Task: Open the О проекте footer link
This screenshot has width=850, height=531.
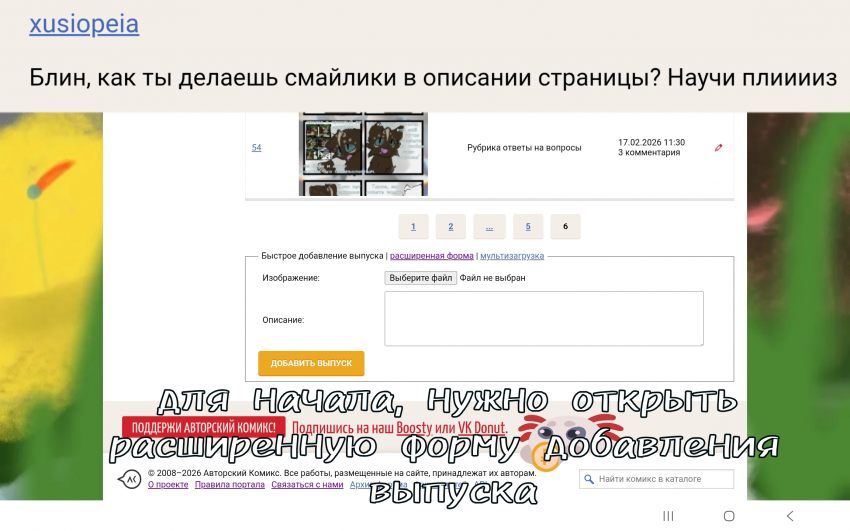Action: [168, 484]
